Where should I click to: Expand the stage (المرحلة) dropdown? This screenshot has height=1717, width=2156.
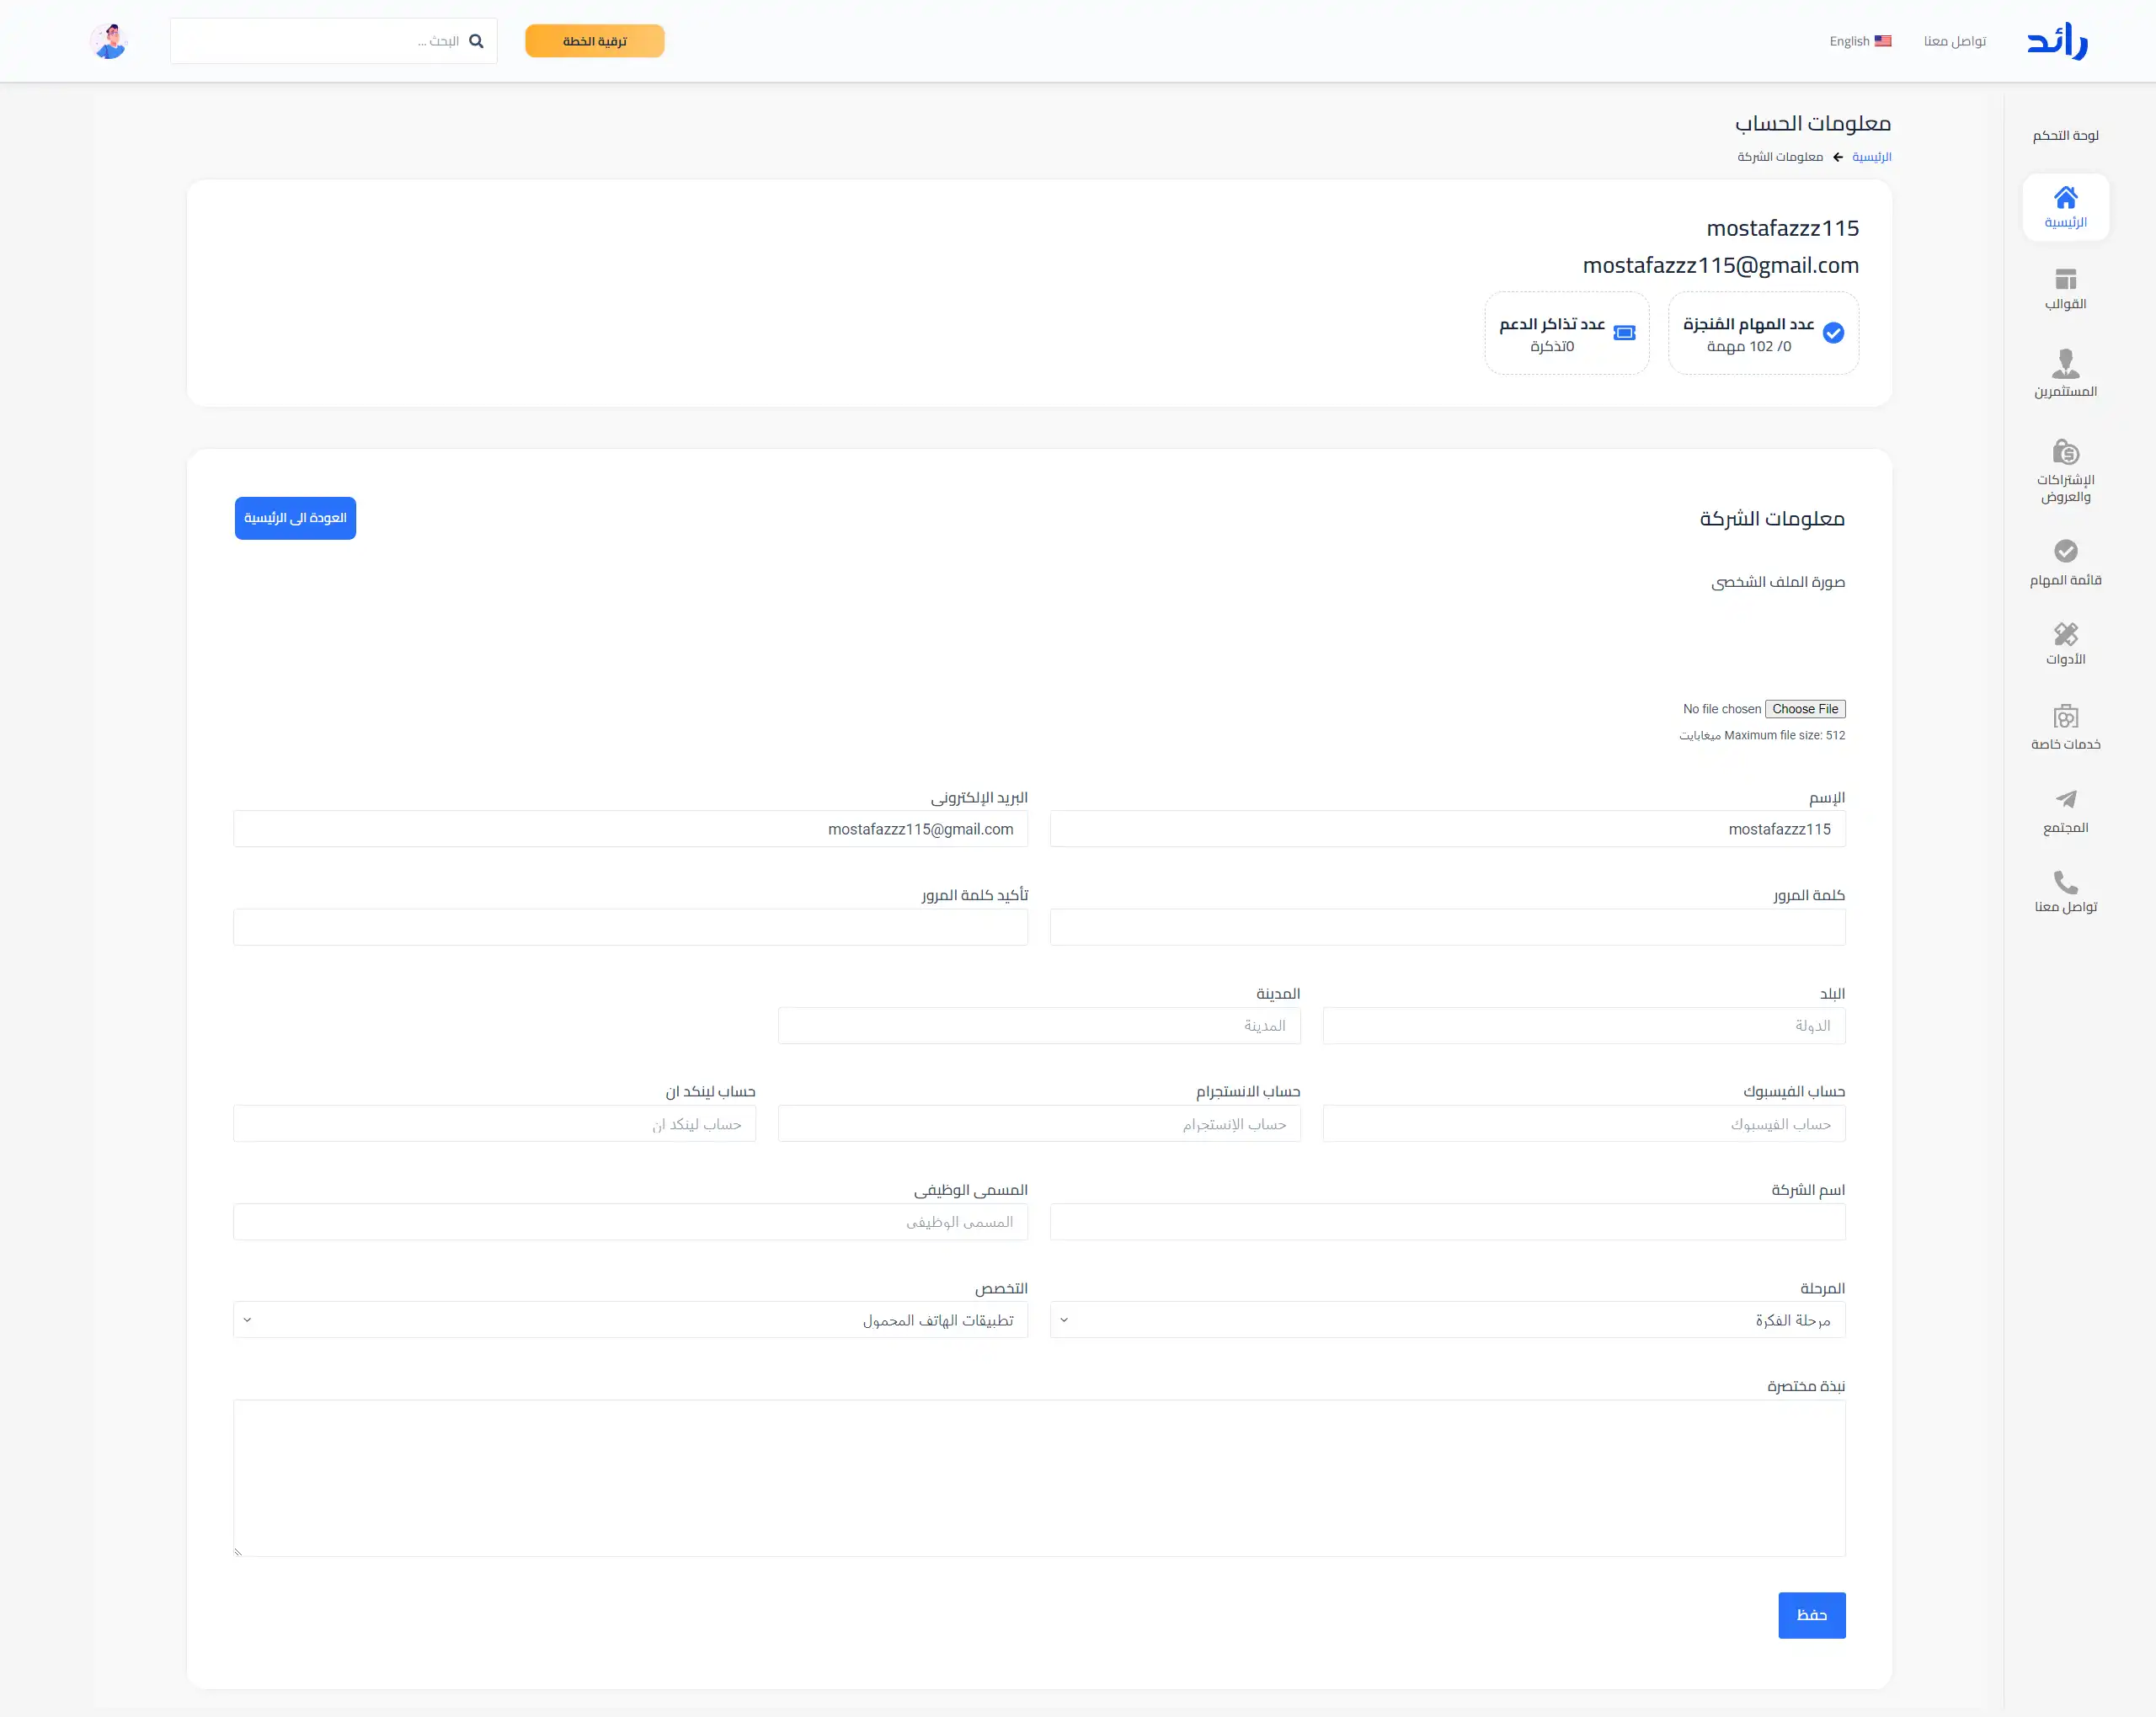click(x=1447, y=1320)
